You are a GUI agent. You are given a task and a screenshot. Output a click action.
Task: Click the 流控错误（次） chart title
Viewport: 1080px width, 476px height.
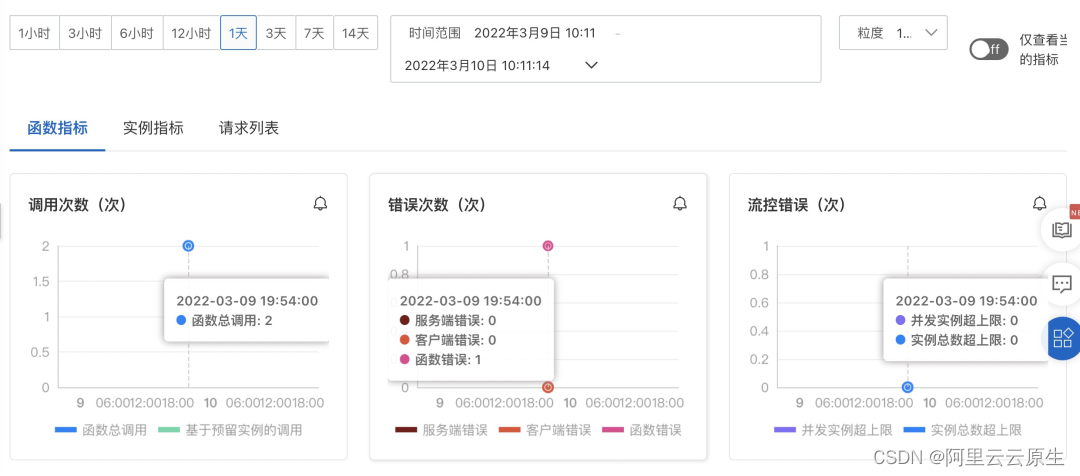point(796,205)
